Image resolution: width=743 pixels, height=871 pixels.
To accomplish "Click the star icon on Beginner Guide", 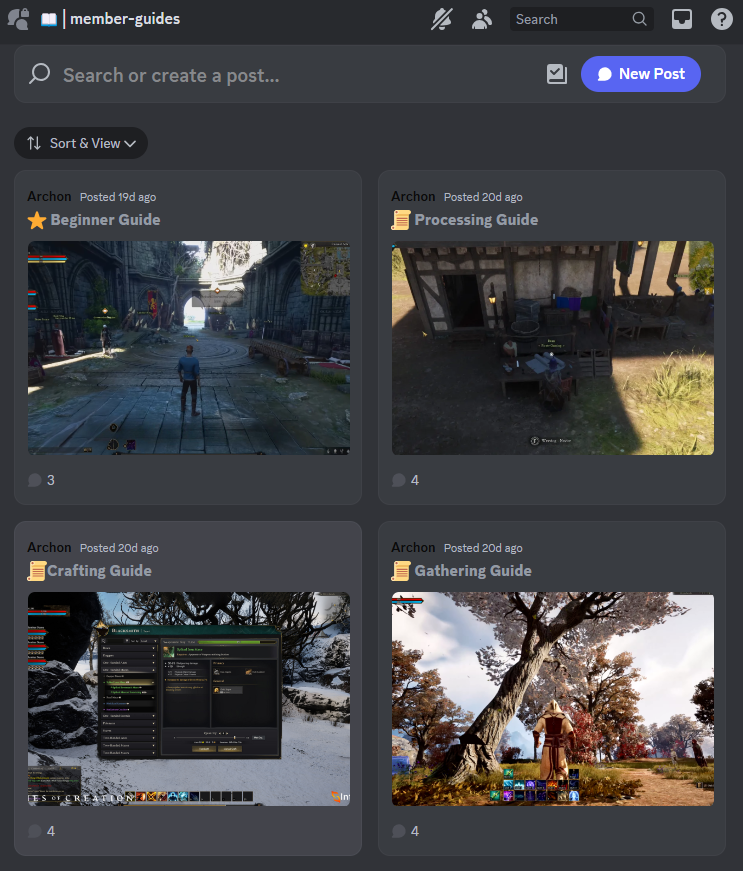I will (x=37, y=220).
